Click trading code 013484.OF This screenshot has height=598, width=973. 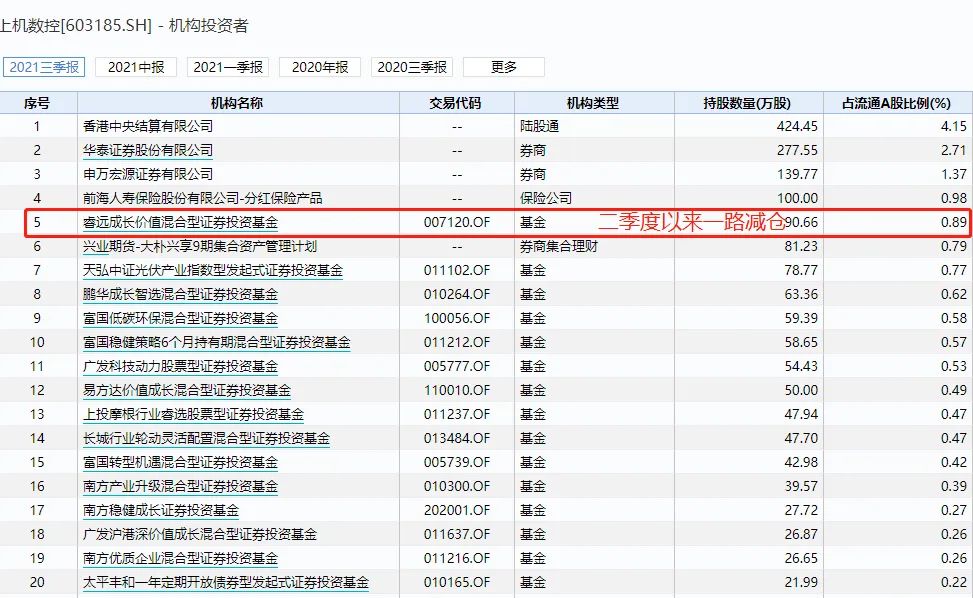[457, 439]
